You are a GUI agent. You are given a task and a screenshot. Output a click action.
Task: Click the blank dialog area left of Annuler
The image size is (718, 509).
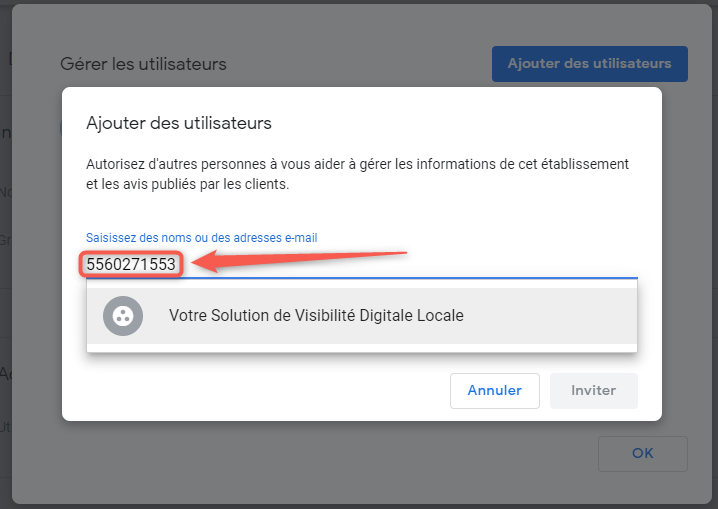(260, 390)
